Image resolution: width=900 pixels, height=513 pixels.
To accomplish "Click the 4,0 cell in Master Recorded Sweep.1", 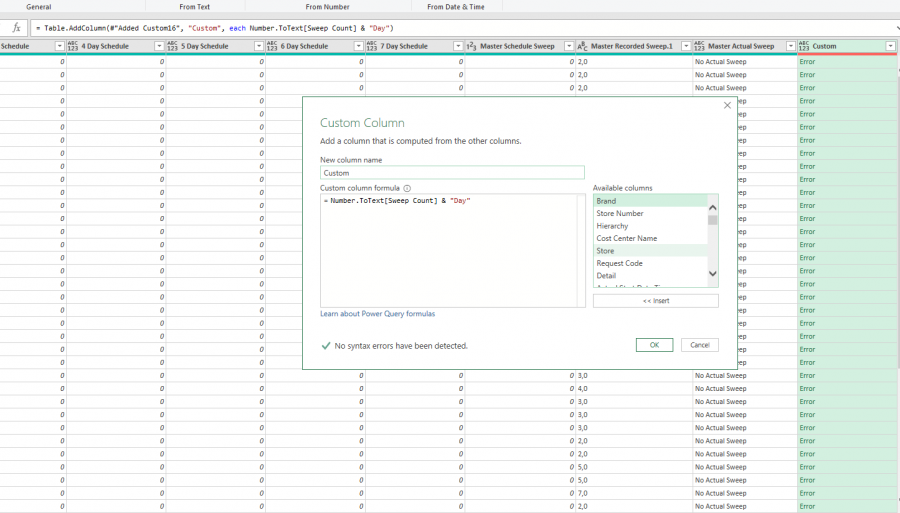I will 634,388.
